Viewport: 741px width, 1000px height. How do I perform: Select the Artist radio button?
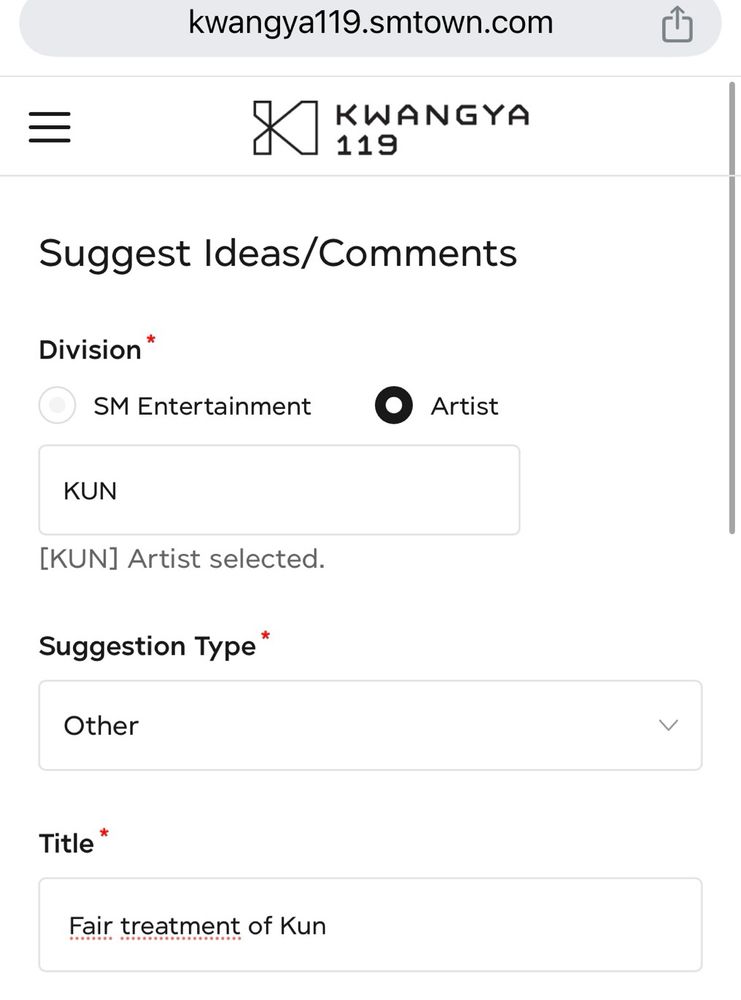coord(394,406)
